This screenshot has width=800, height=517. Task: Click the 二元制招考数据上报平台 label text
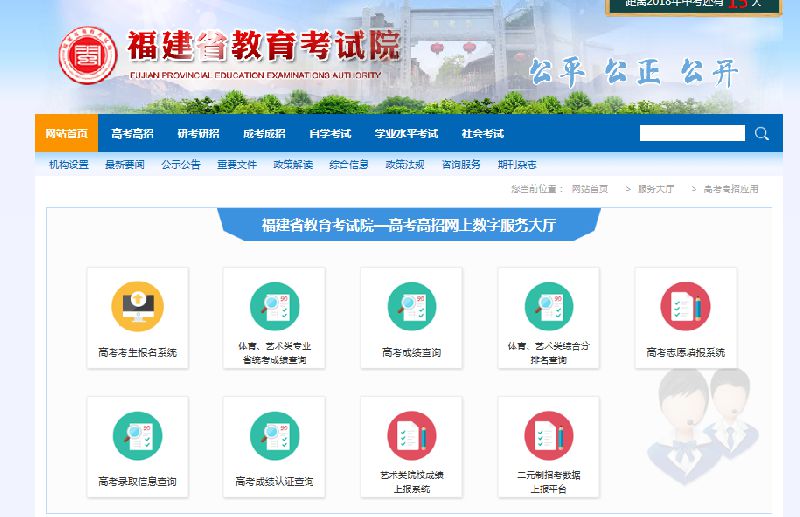click(x=549, y=482)
